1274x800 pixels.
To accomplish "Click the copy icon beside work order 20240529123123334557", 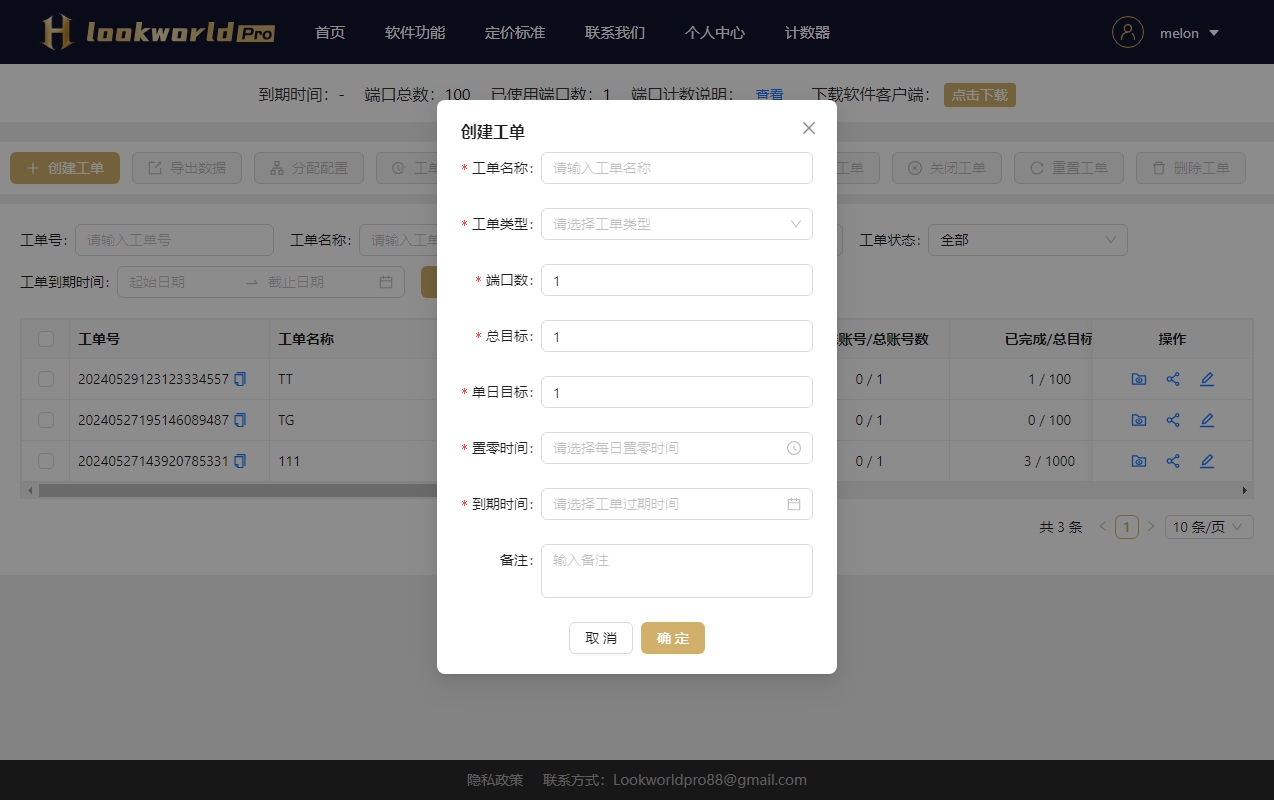I will coord(240,379).
